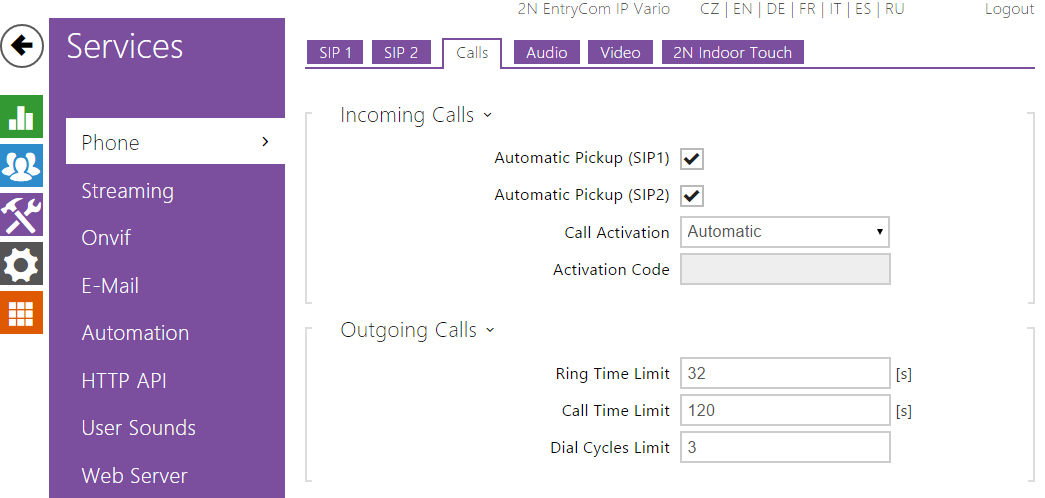Click the back arrow icon
The image size is (1045, 498).
(22, 46)
